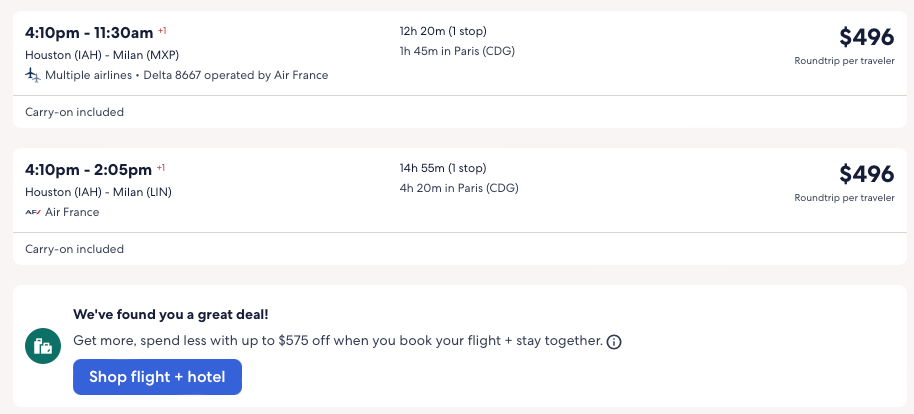Select the 4:10pm - 11:30am flight

88,32
